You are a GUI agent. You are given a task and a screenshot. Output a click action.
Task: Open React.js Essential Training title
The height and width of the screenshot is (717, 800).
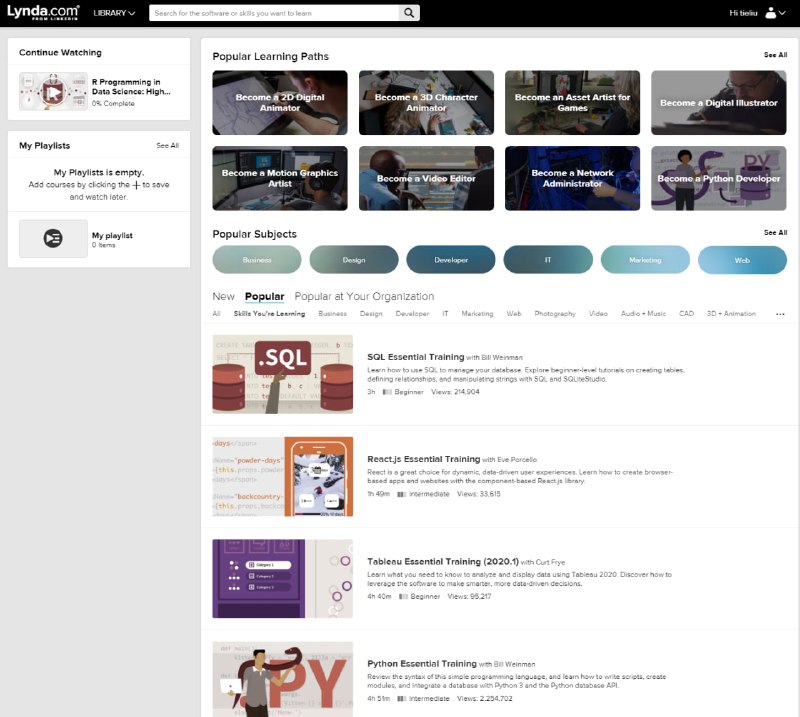423,459
